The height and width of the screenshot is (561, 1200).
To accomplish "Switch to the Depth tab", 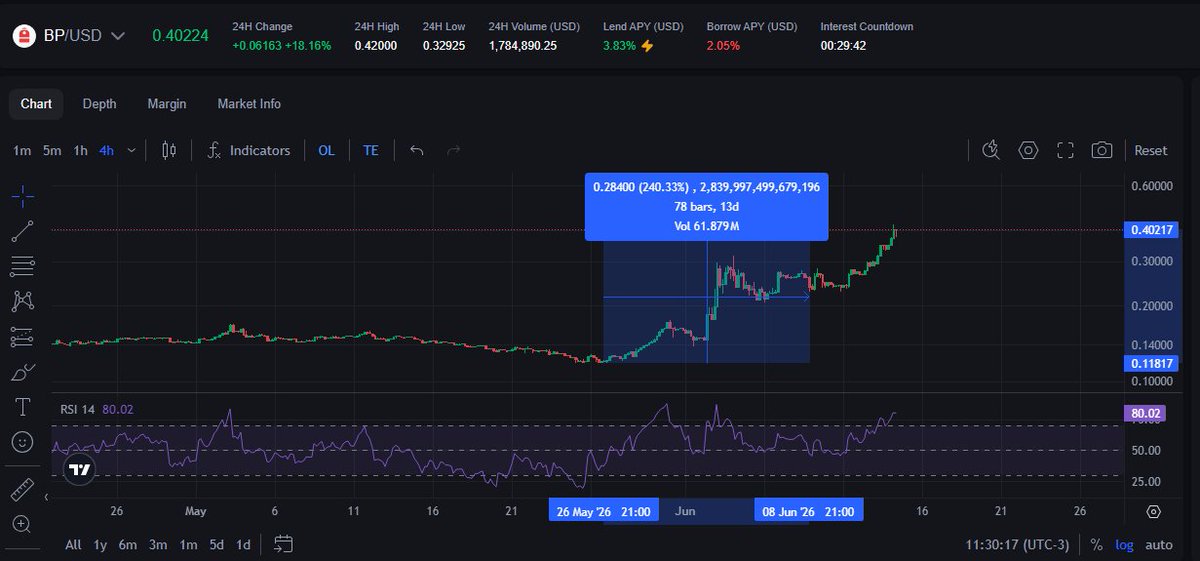I will [x=99, y=104].
